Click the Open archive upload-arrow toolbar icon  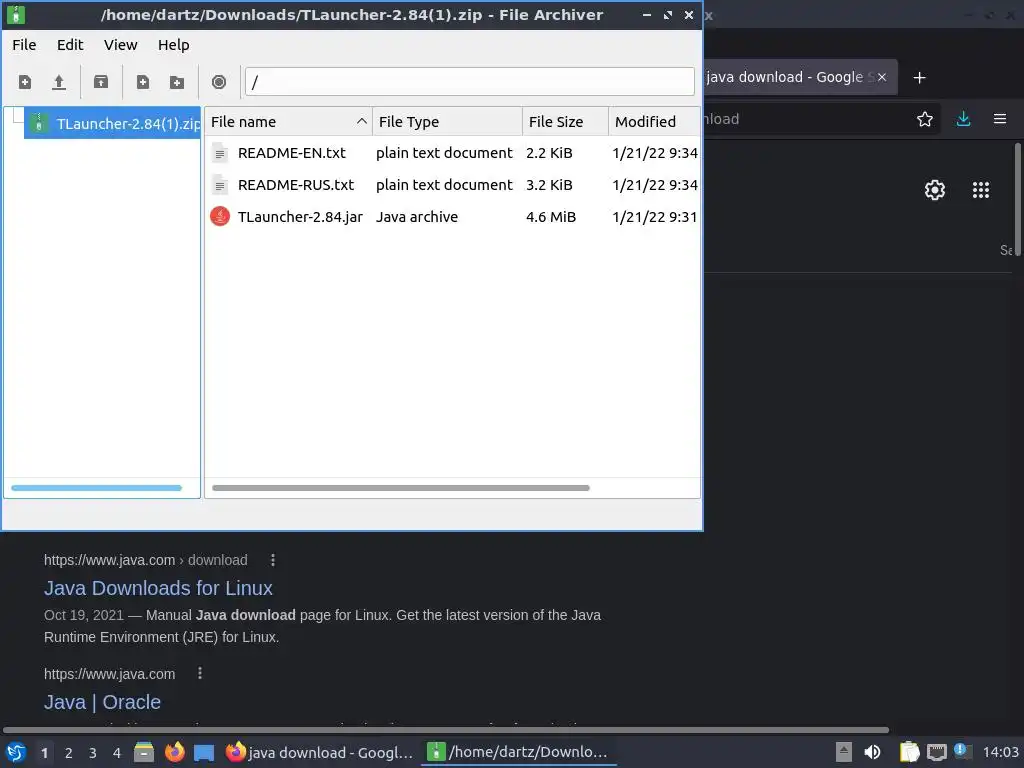[x=59, y=82]
